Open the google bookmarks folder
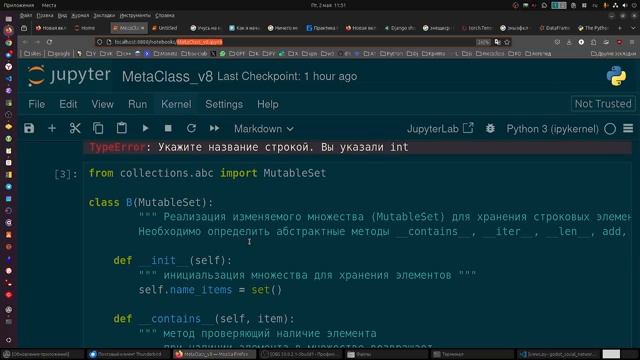Viewport: 640px width, 360px height. [59, 53]
